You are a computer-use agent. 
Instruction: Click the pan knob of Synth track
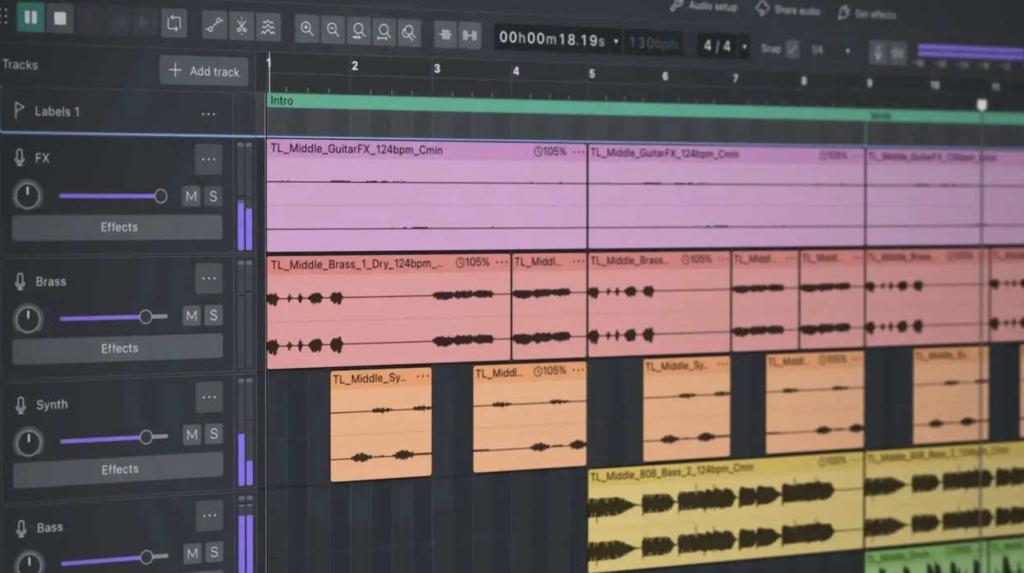point(29,442)
